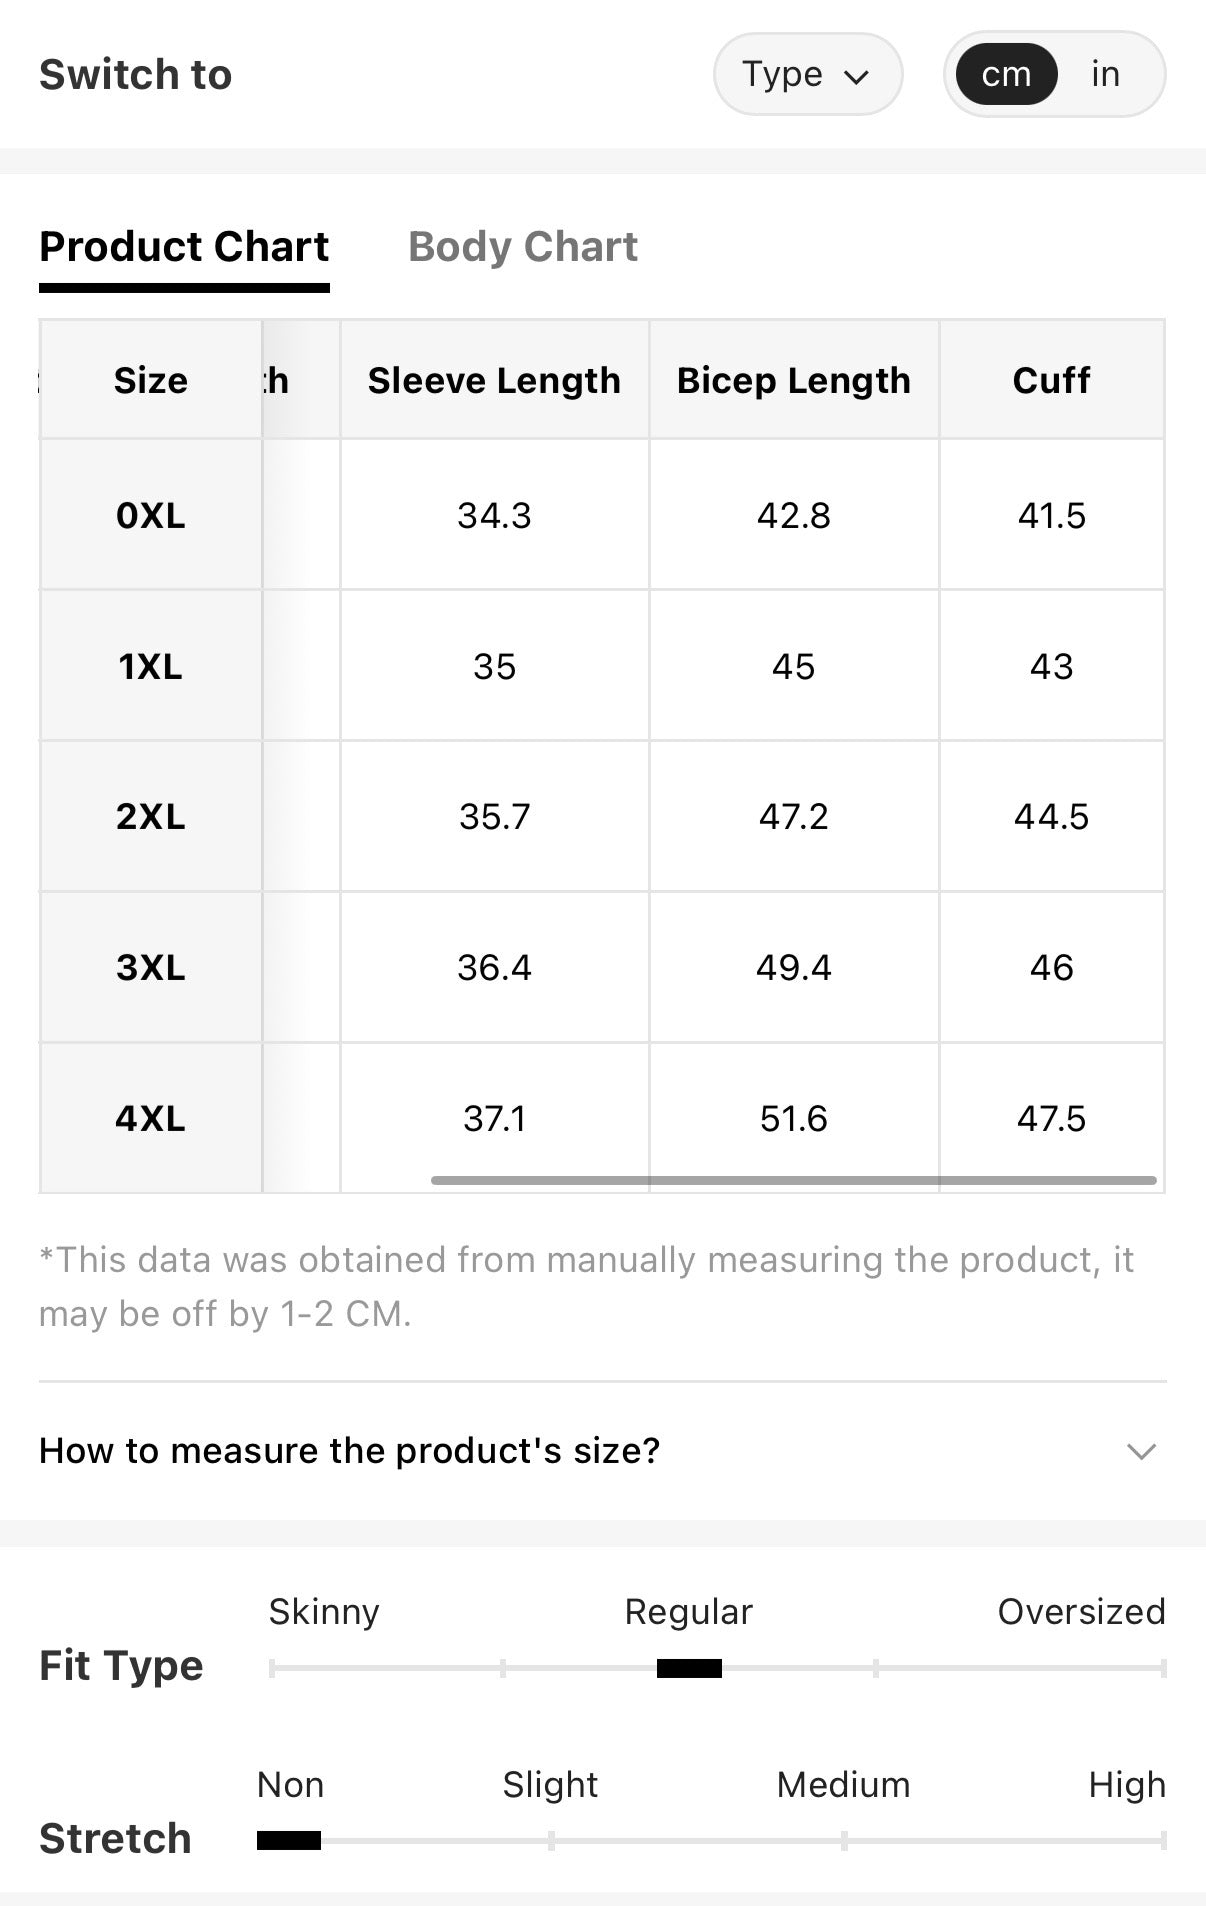Click the Size column header
This screenshot has height=1906, width=1206.
151,380
